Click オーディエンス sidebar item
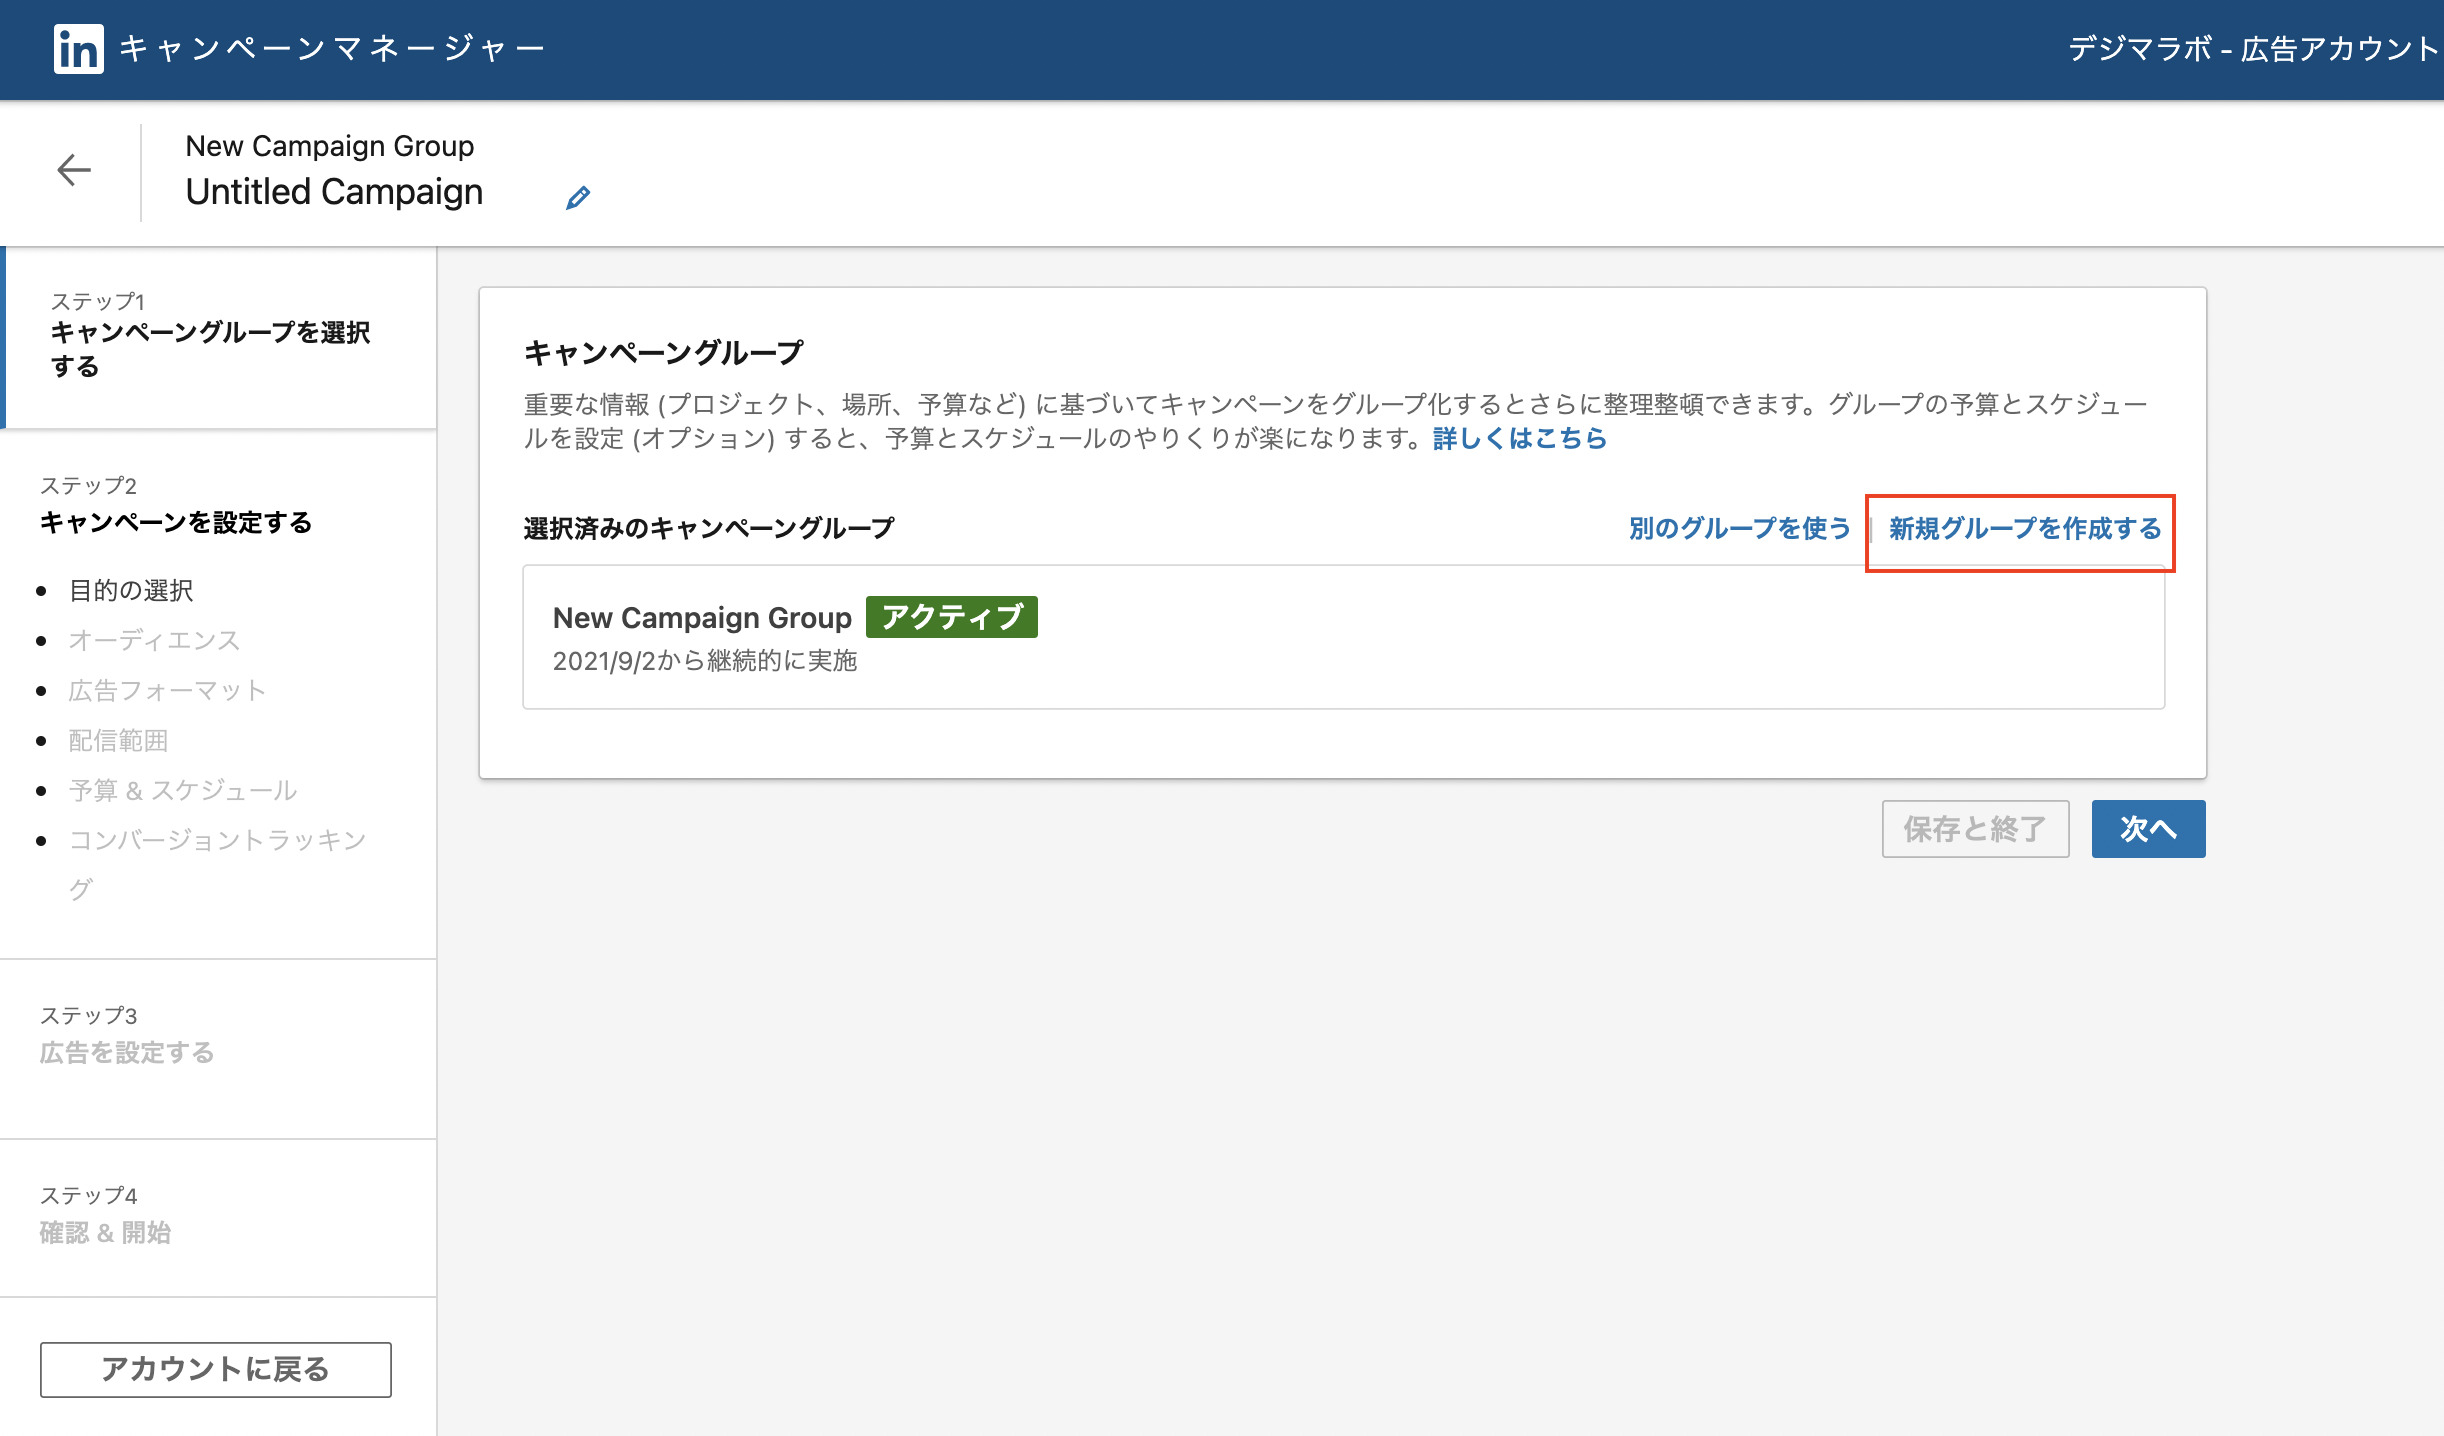The height and width of the screenshot is (1436, 2444). 154,640
